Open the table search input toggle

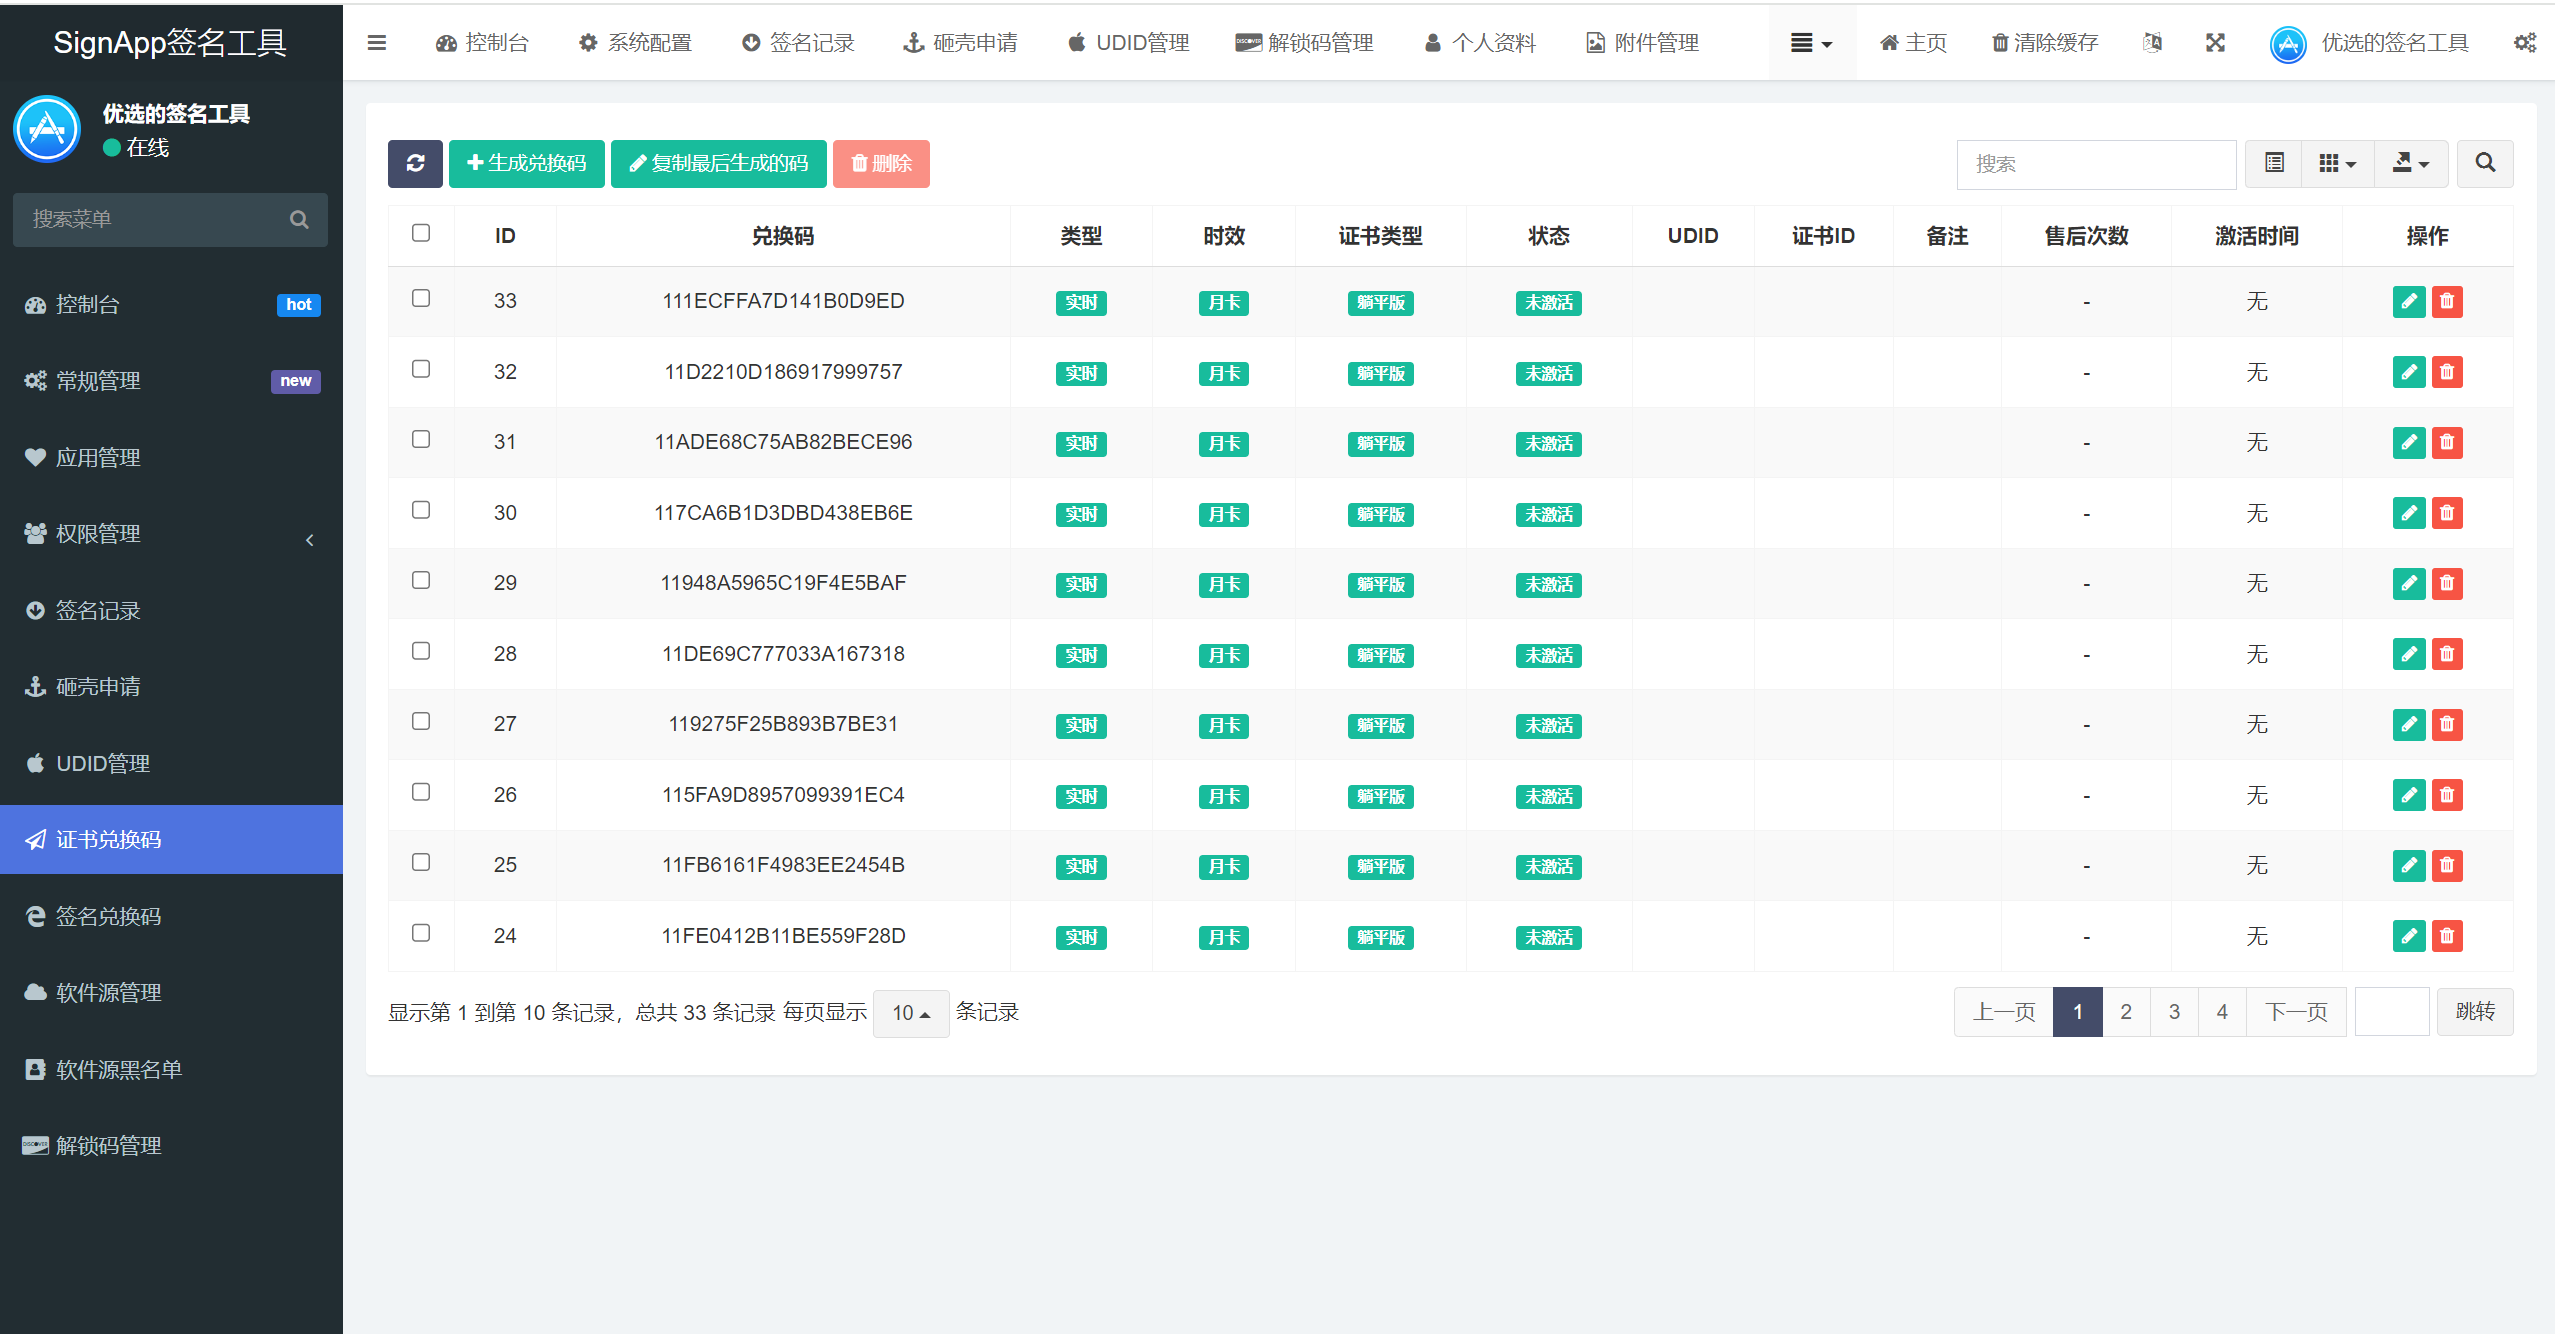(x=2485, y=163)
